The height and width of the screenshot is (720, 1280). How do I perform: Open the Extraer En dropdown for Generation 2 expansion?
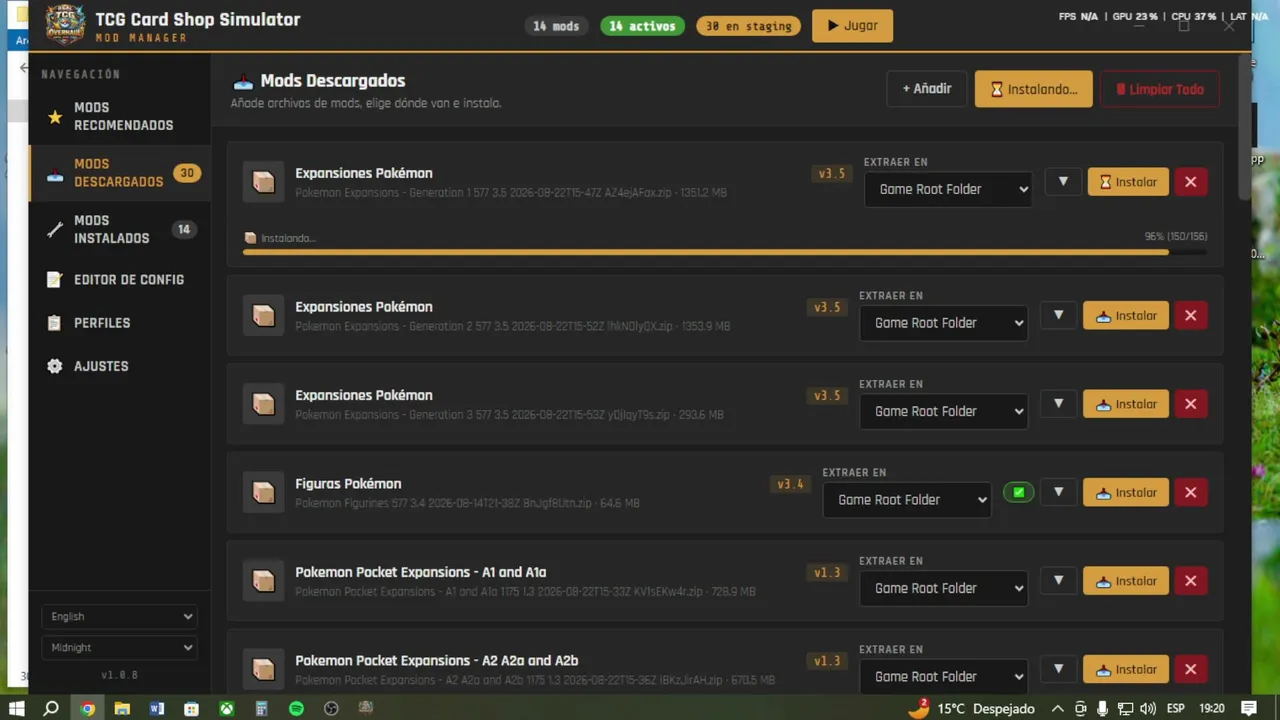point(943,323)
